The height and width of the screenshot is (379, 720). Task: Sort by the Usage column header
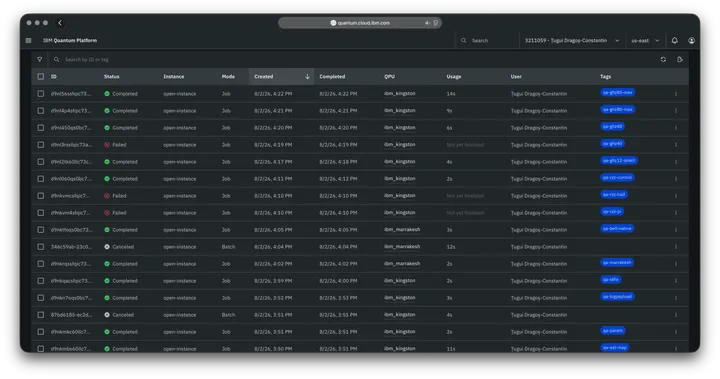(x=454, y=77)
